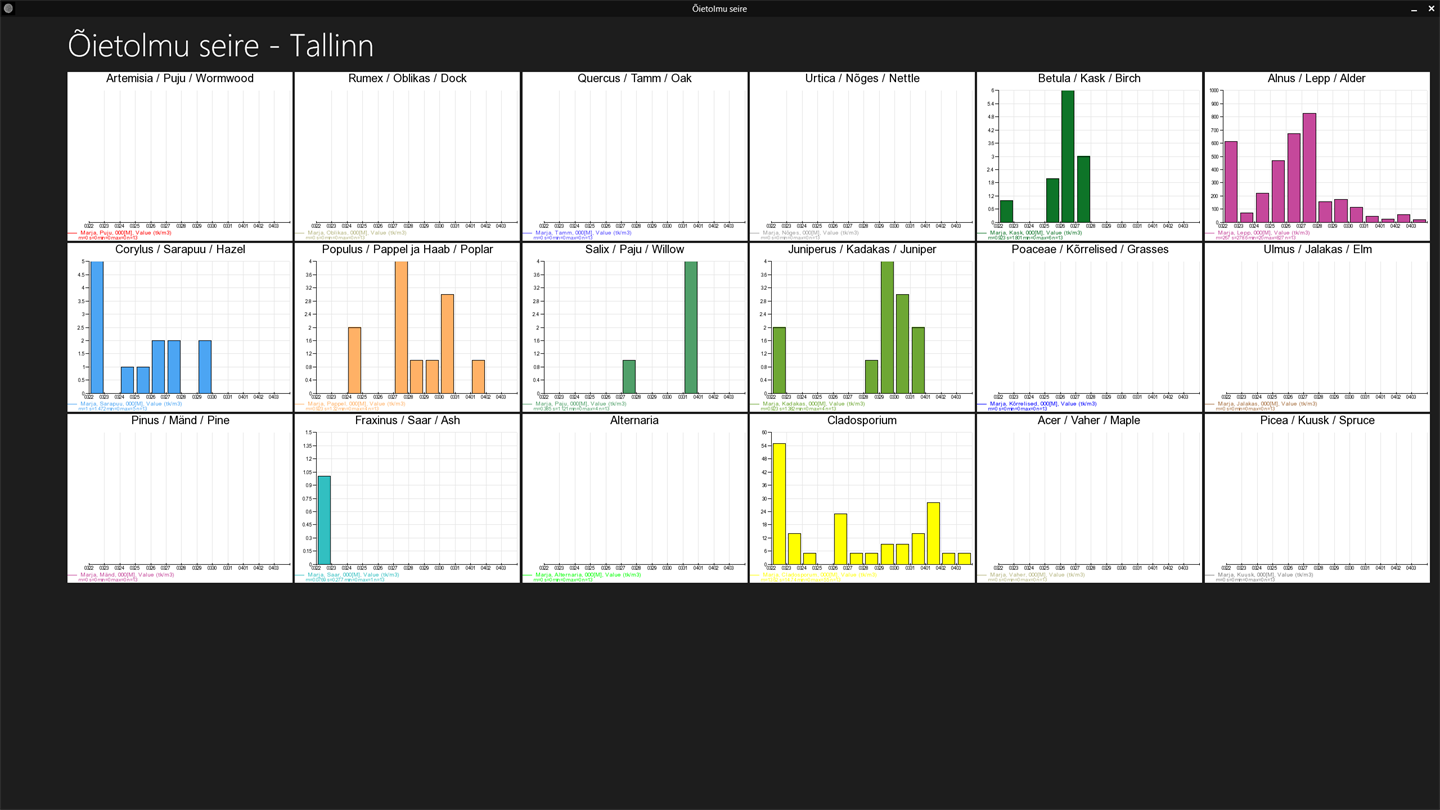Open the Betula / Kask / Birch chart

(1089, 156)
